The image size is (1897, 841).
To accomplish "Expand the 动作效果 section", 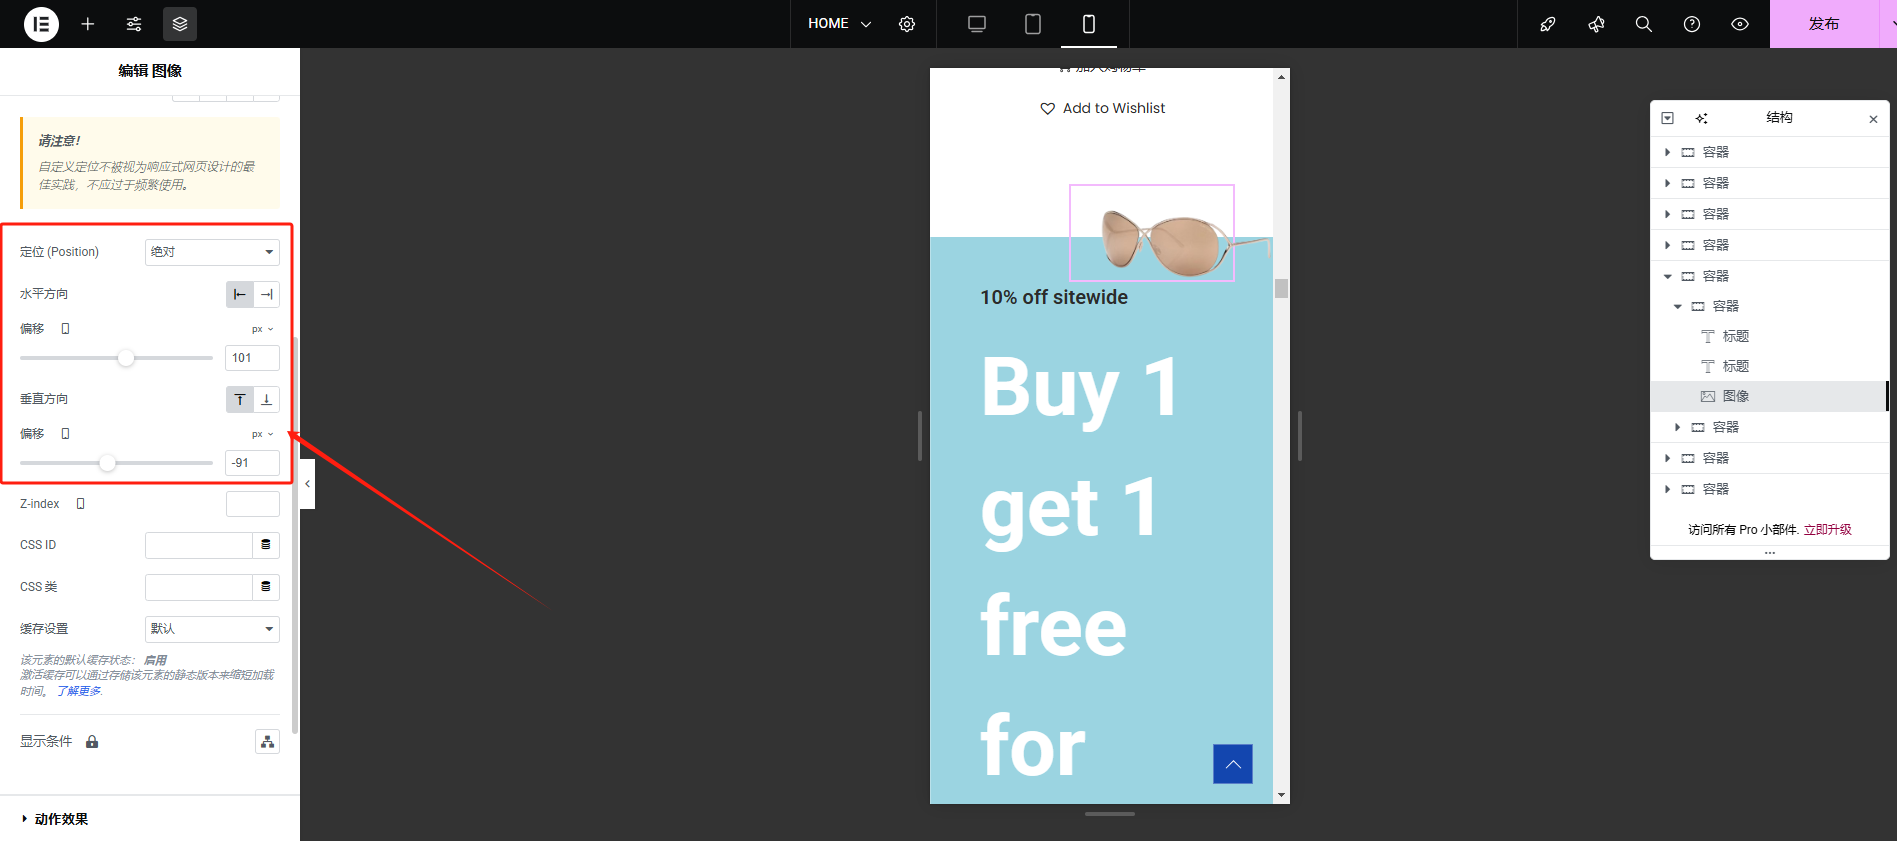I will pyautogui.click(x=61, y=819).
